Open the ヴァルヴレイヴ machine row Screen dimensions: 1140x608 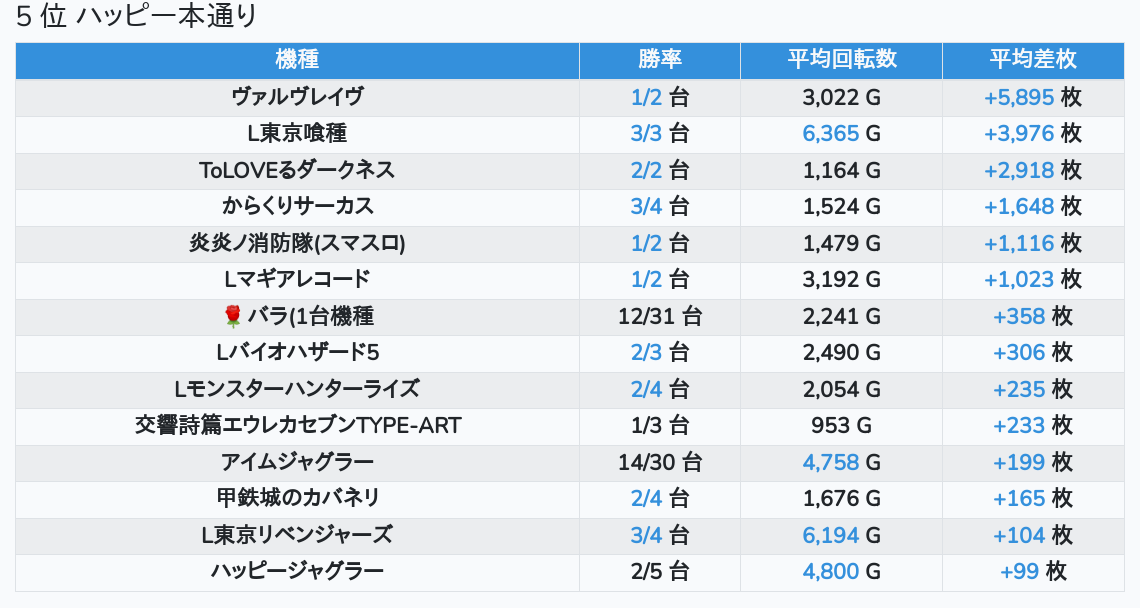[x=297, y=97]
